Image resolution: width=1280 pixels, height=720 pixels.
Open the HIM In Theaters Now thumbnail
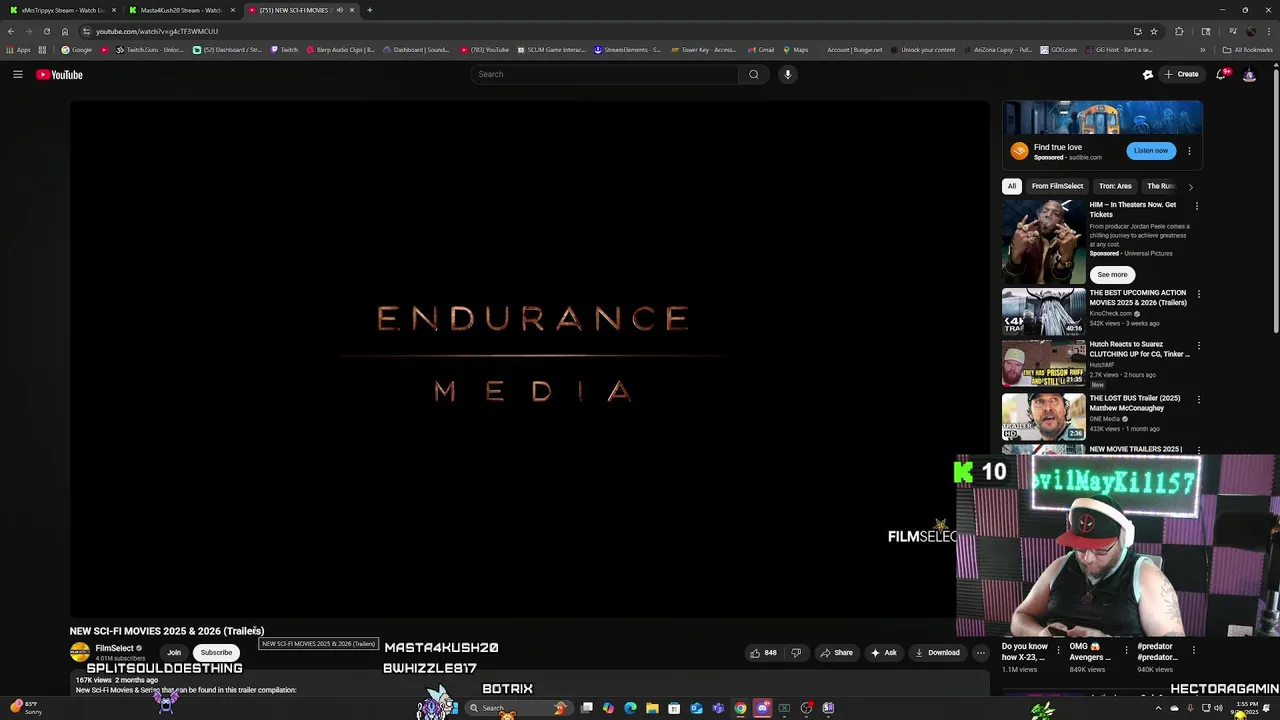point(1043,242)
